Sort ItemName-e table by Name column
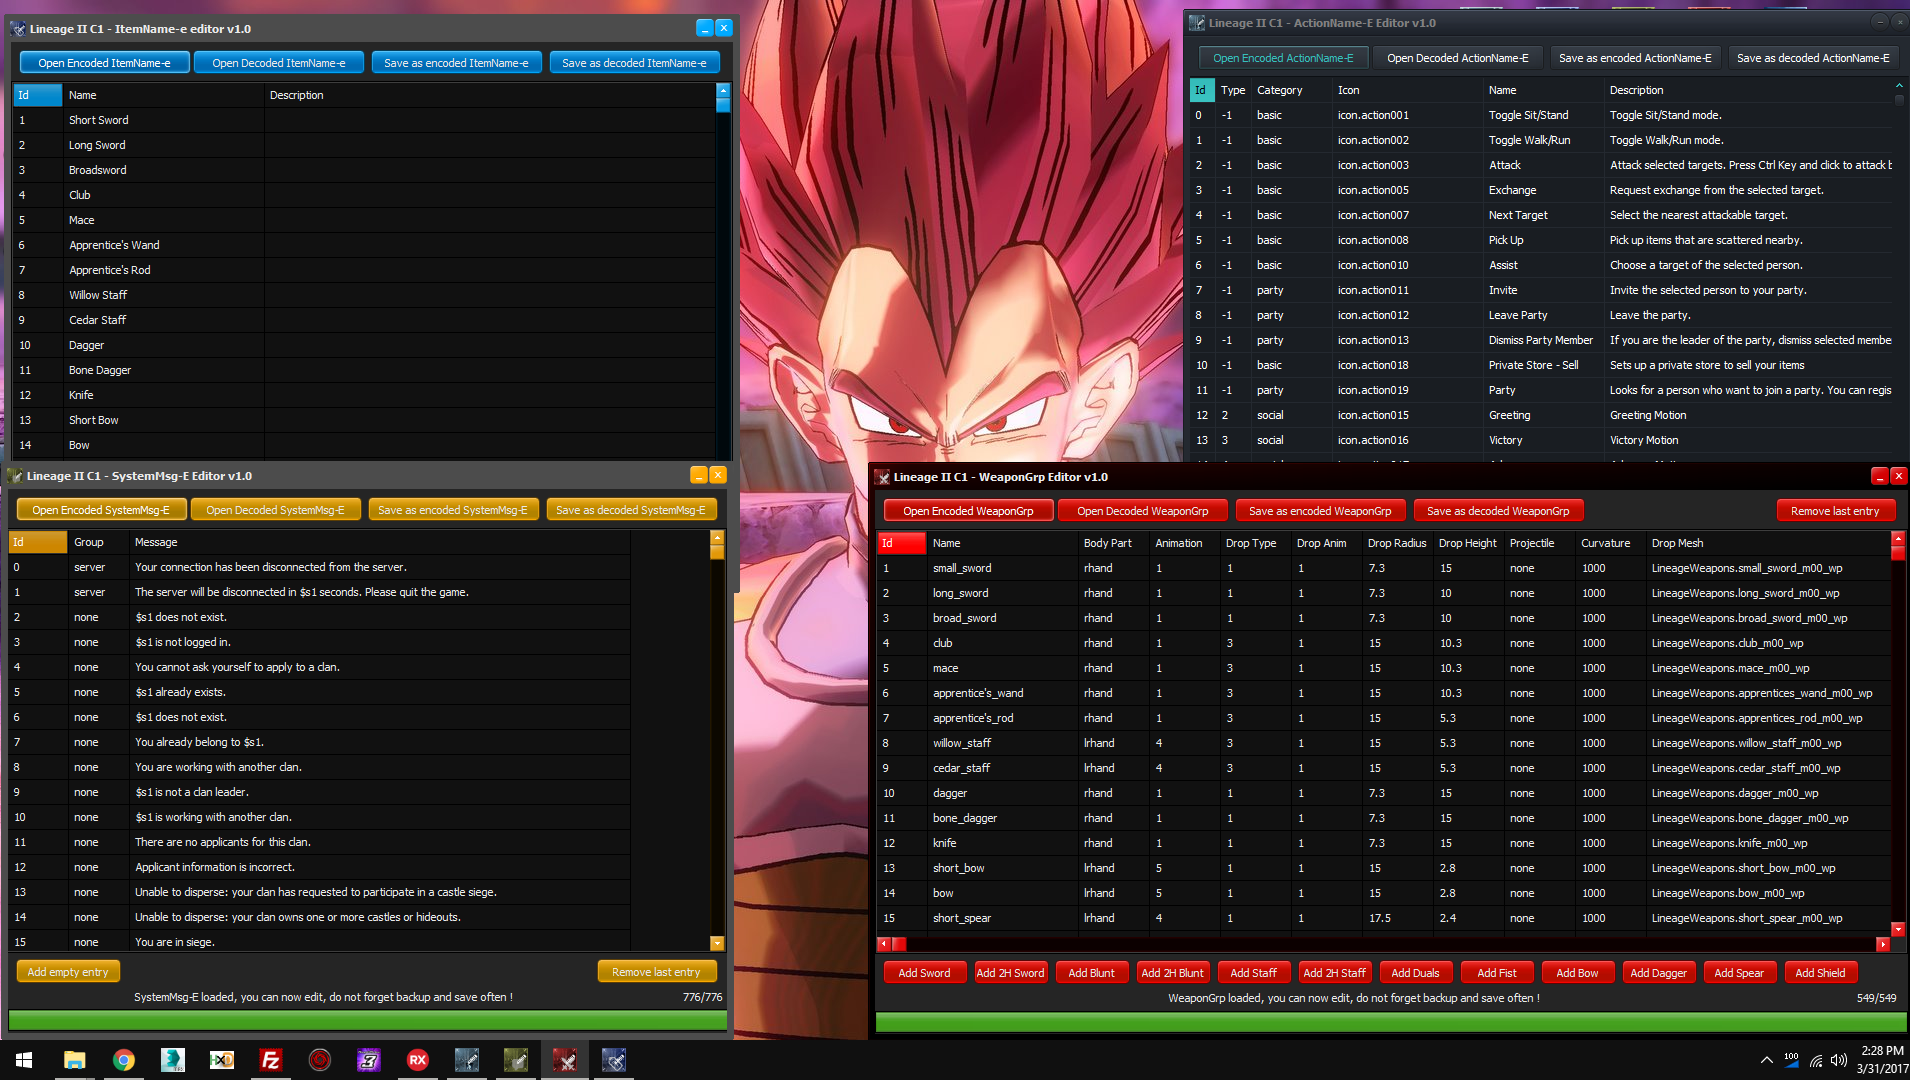Image resolution: width=1910 pixels, height=1080 pixels. pyautogui.click(x=83, y=95)
